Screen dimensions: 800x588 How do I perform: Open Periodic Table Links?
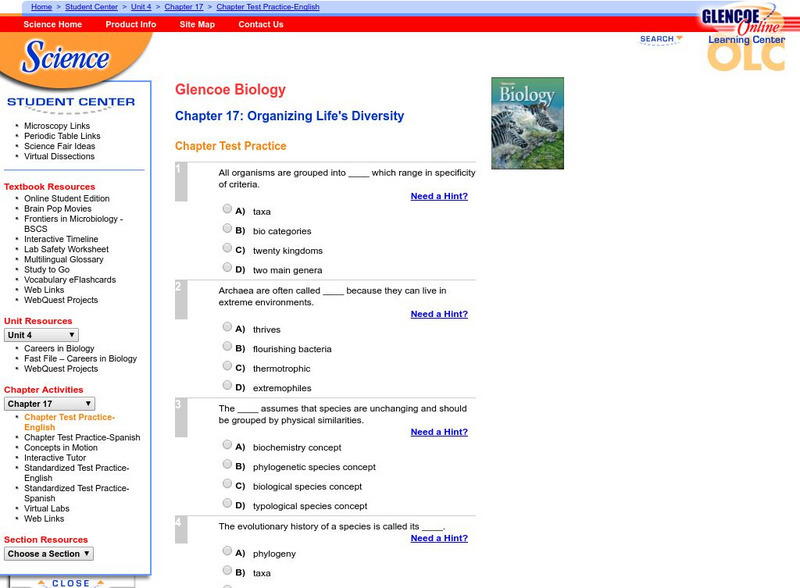click(62, 136)
